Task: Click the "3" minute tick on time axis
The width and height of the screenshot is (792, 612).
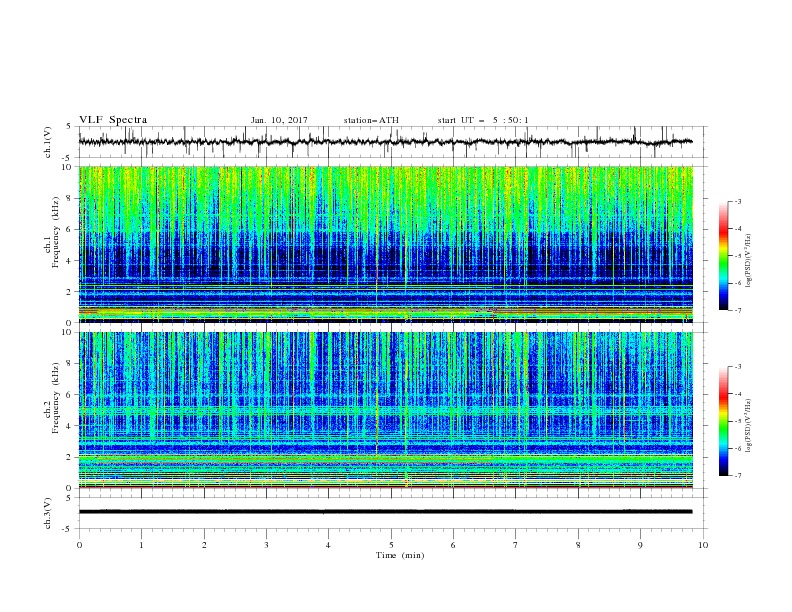Action: coord(266,545)
